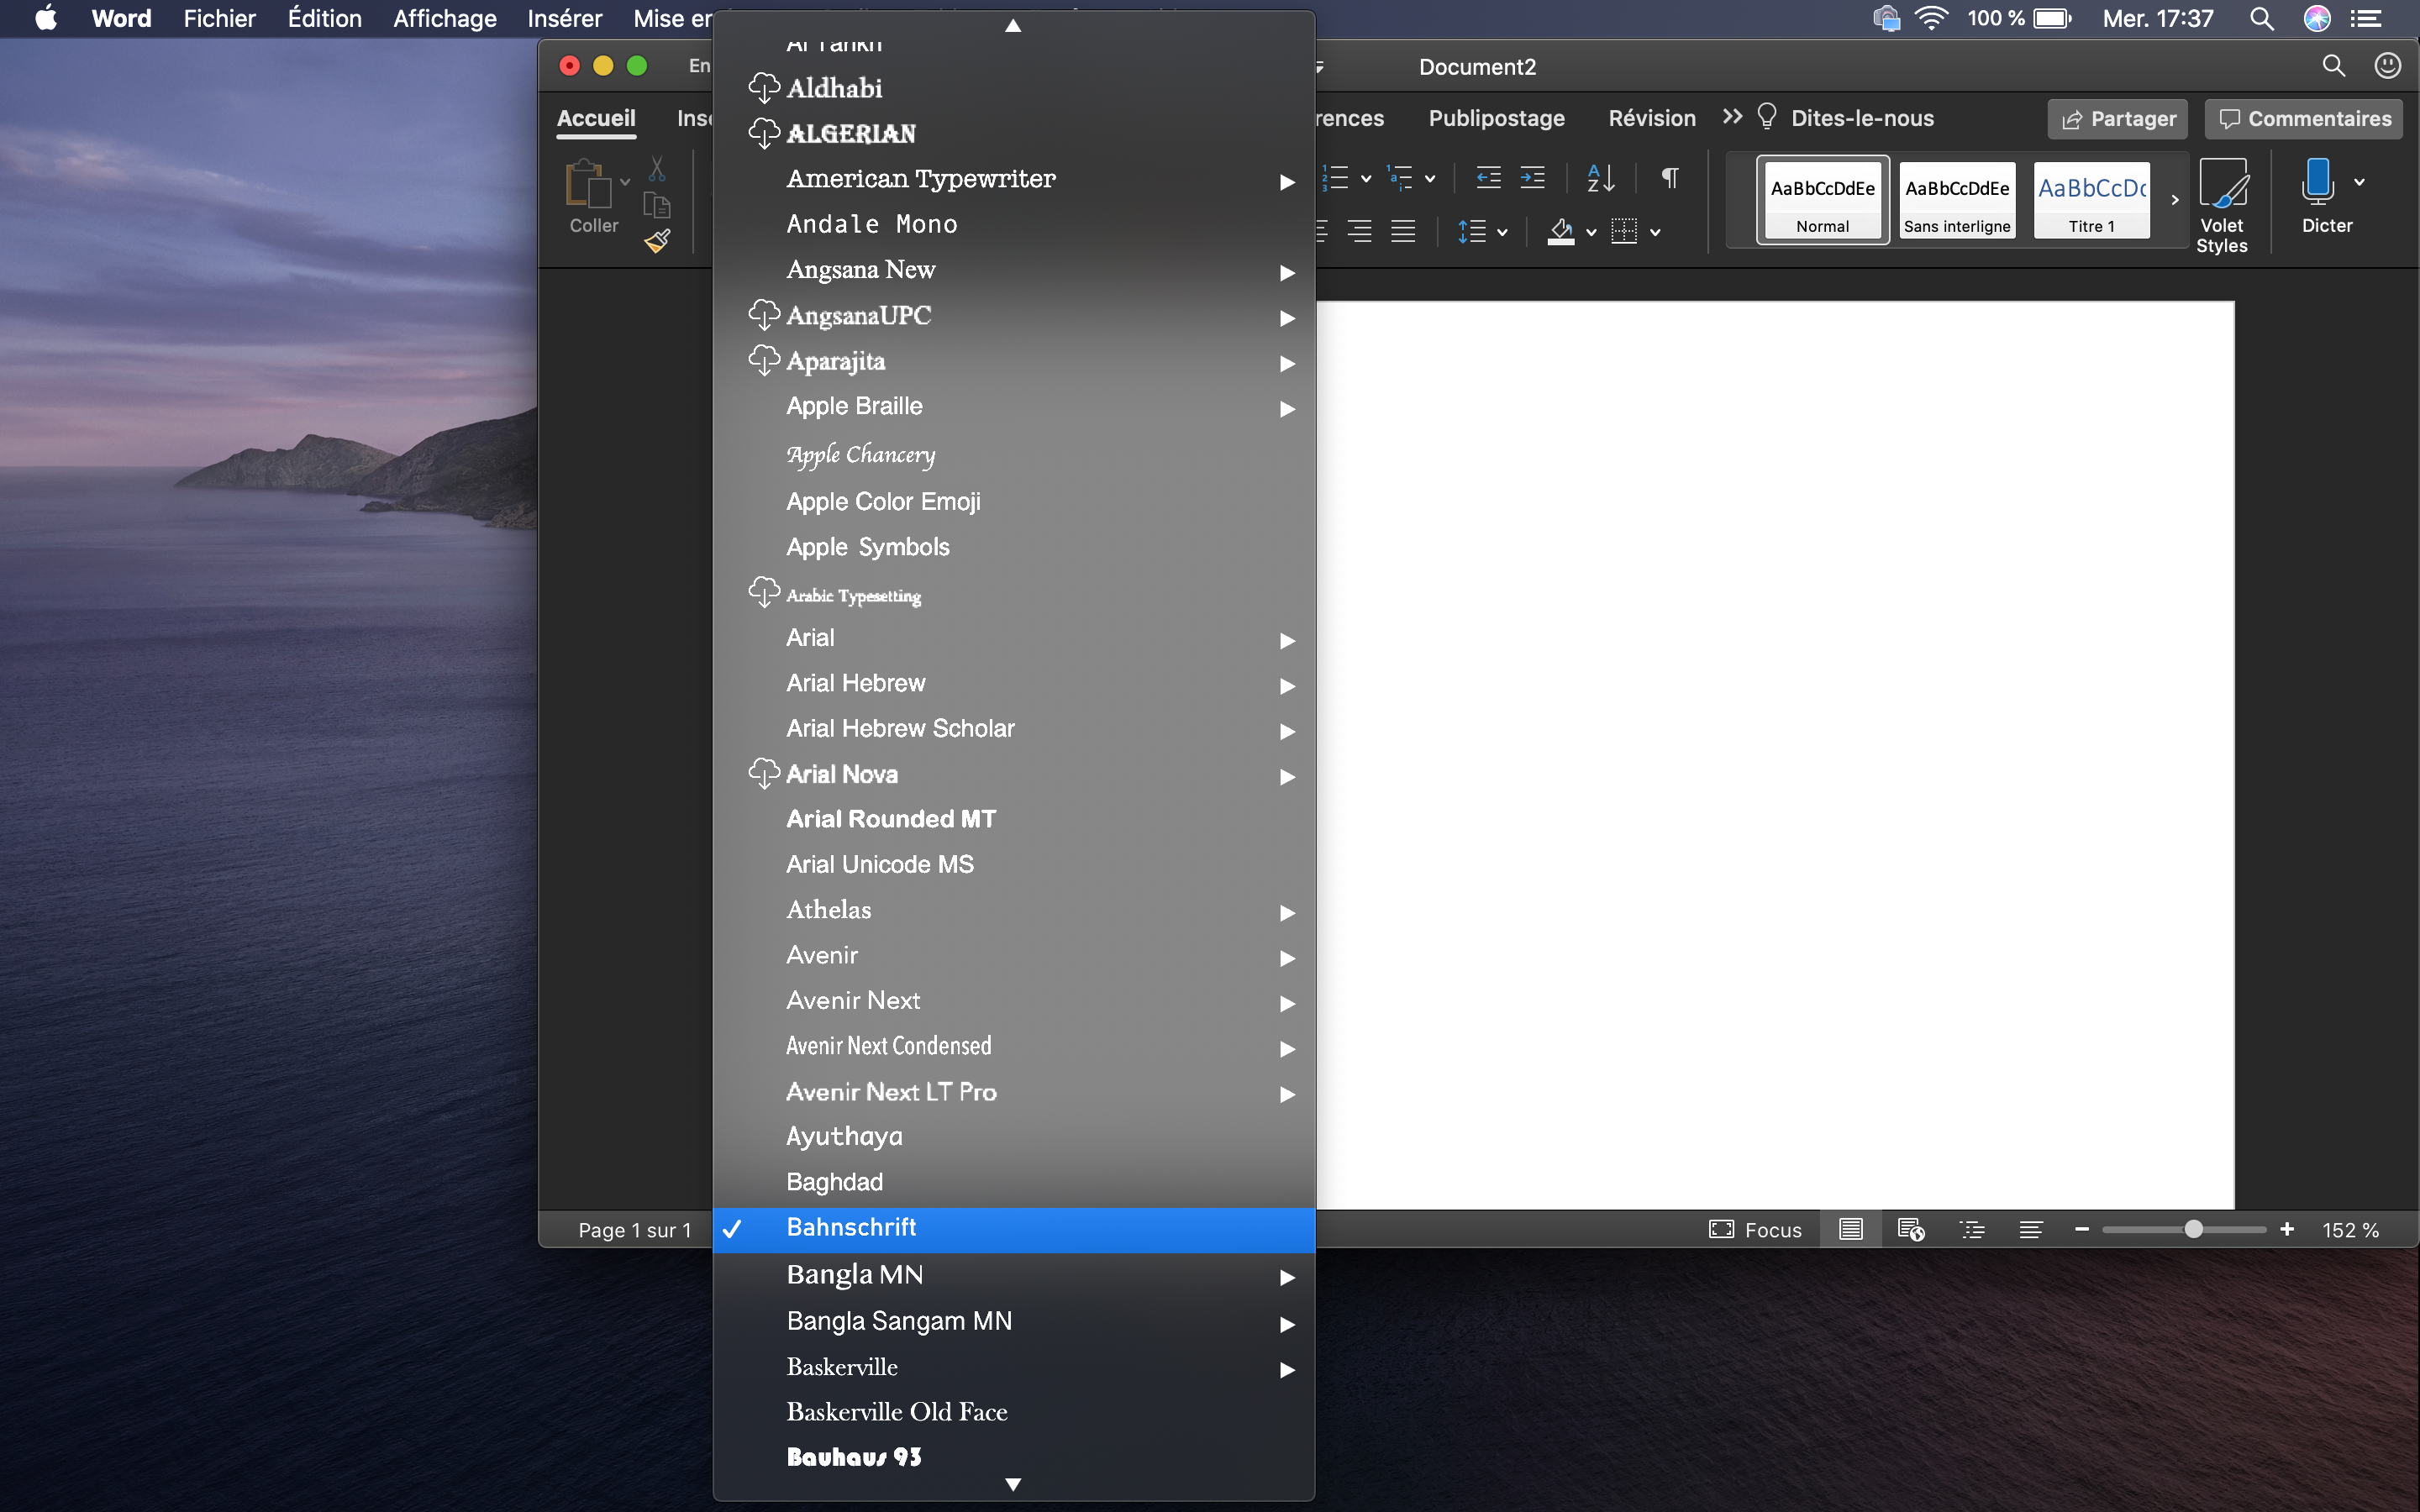
Task: Click the Format Painter brush icon
Action: [x=657, y=240]
